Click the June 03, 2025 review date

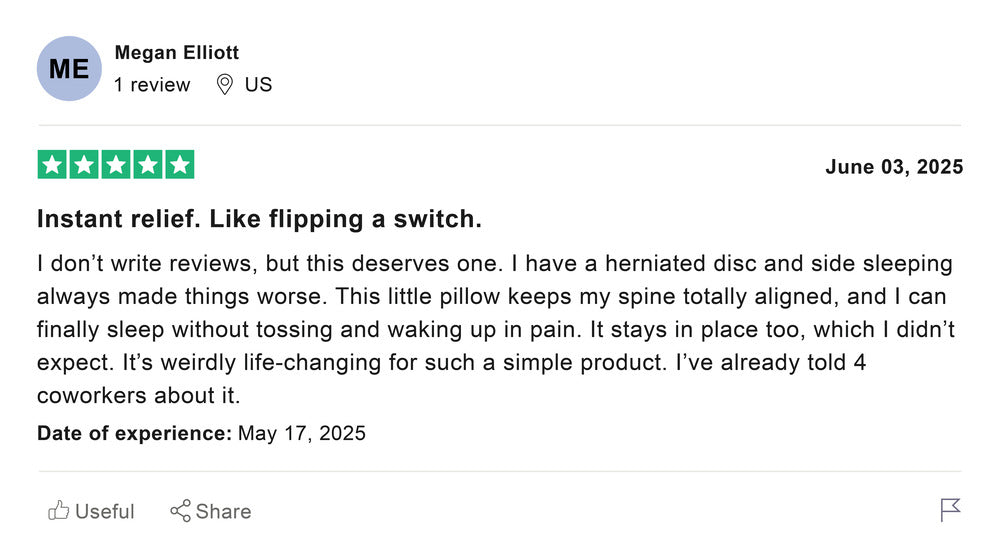click(894, 167)
